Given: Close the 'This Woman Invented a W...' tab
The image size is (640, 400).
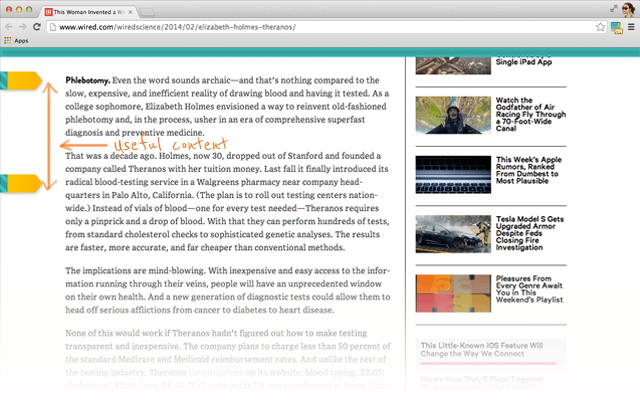Looking at the screenshot, I should (130, 12).
